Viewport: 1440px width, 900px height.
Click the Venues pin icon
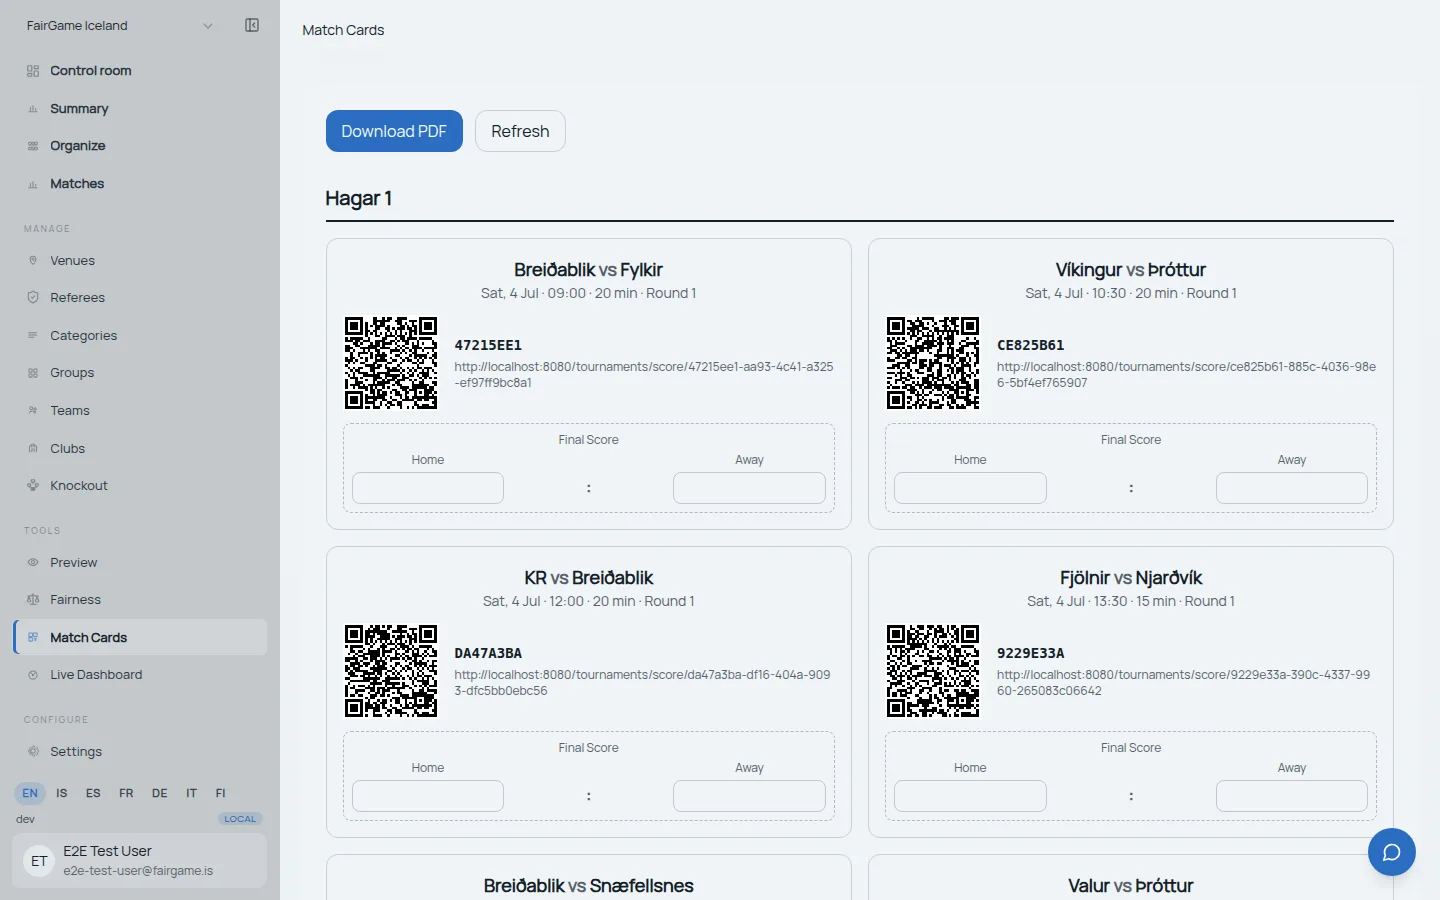pyautogui.click(x=33, y=260)
